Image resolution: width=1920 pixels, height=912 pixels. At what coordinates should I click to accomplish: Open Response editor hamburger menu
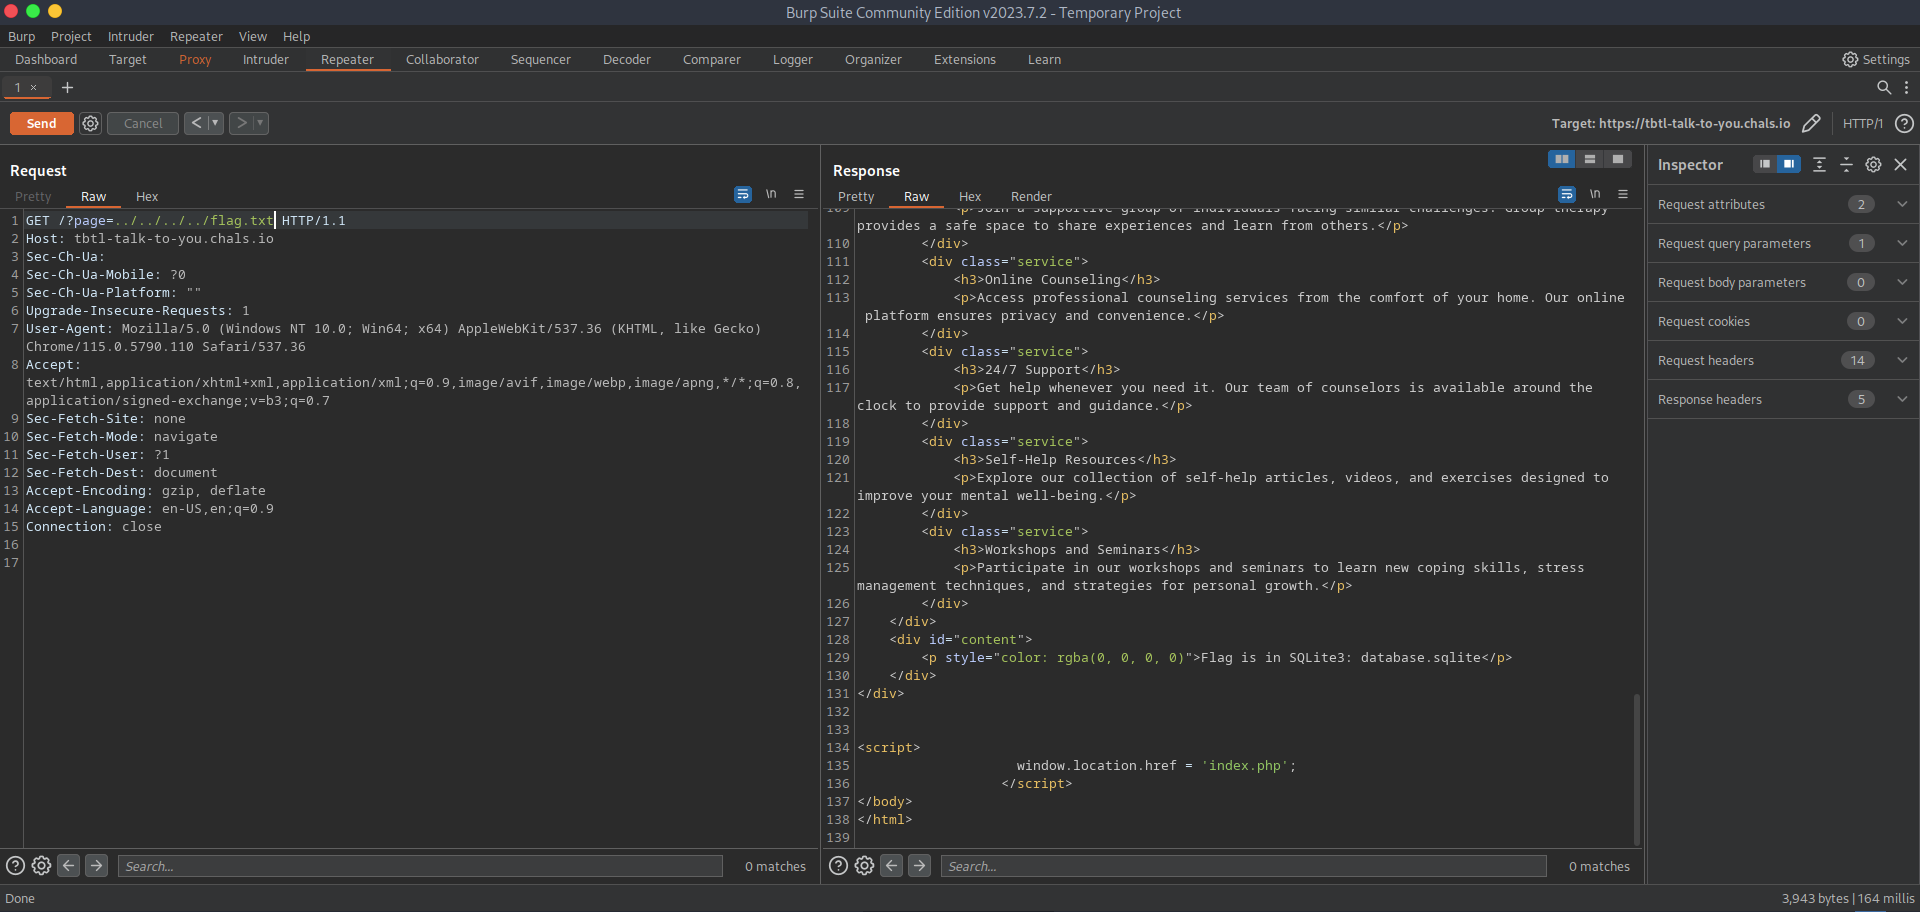1623,194
